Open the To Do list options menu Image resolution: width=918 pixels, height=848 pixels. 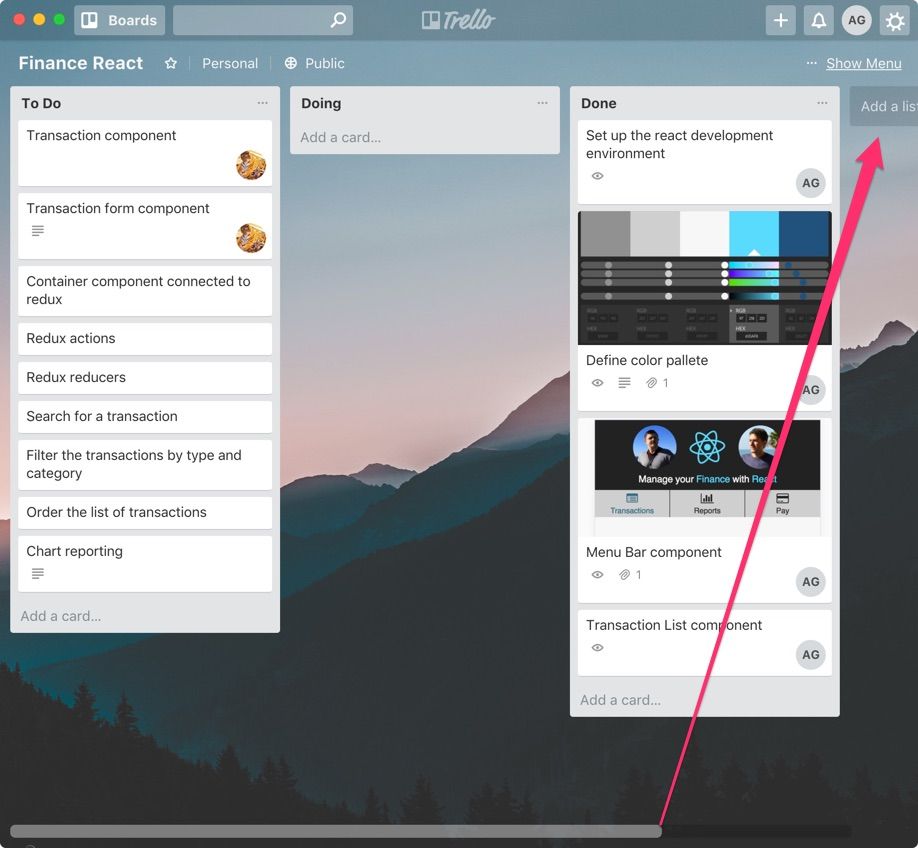(x=262, y=103)
